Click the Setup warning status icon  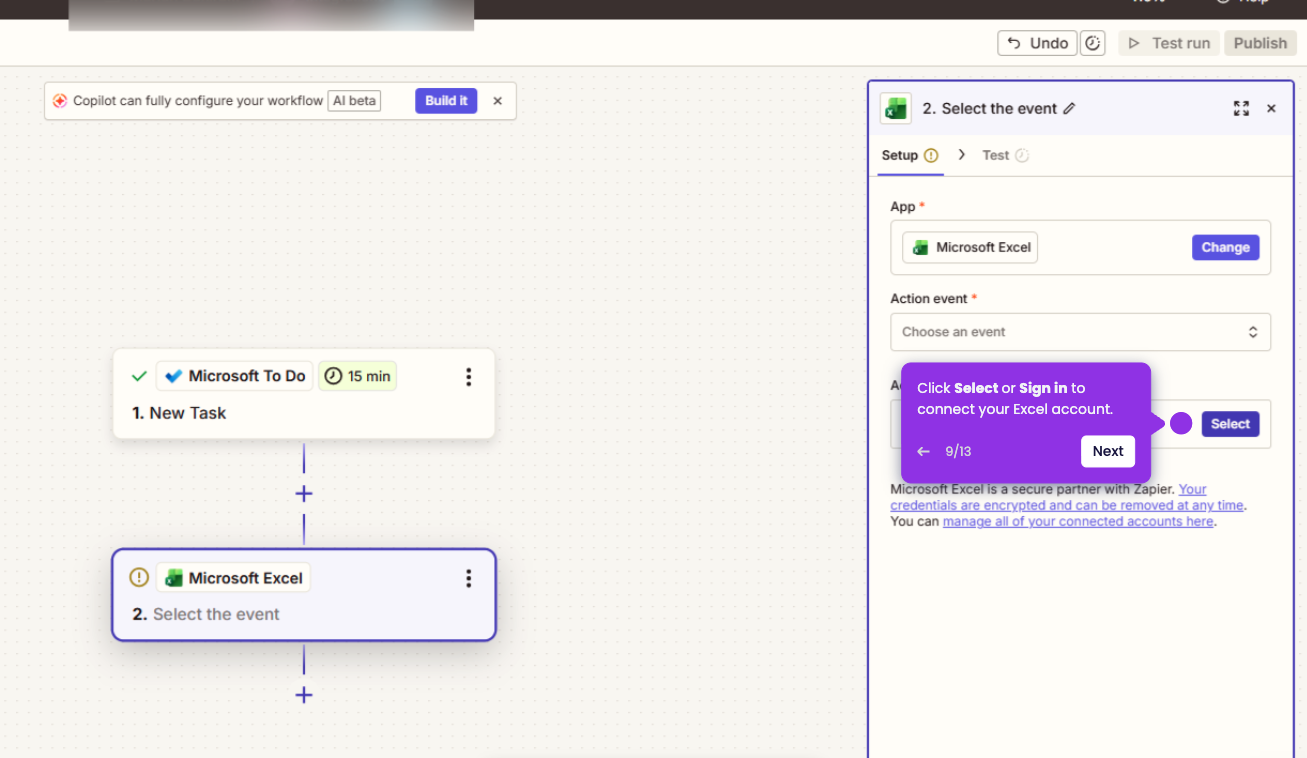pos(931,155)
